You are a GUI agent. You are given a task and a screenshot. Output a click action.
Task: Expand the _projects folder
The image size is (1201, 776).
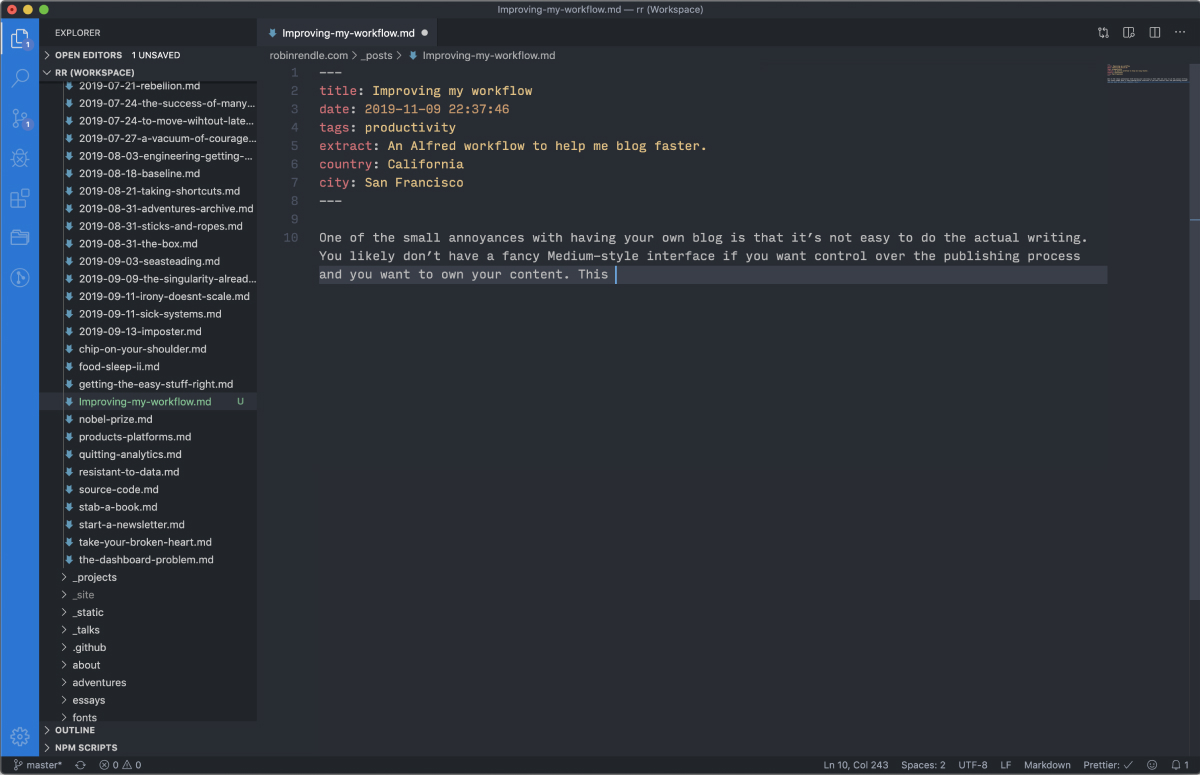pyautogui.click(x=94, y=577)
